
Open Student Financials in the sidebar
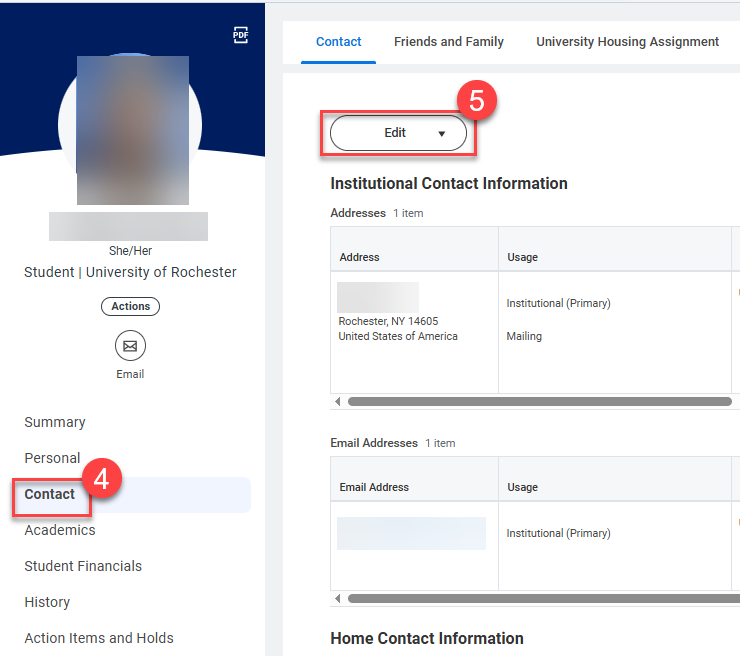click(x=83, y=566)
